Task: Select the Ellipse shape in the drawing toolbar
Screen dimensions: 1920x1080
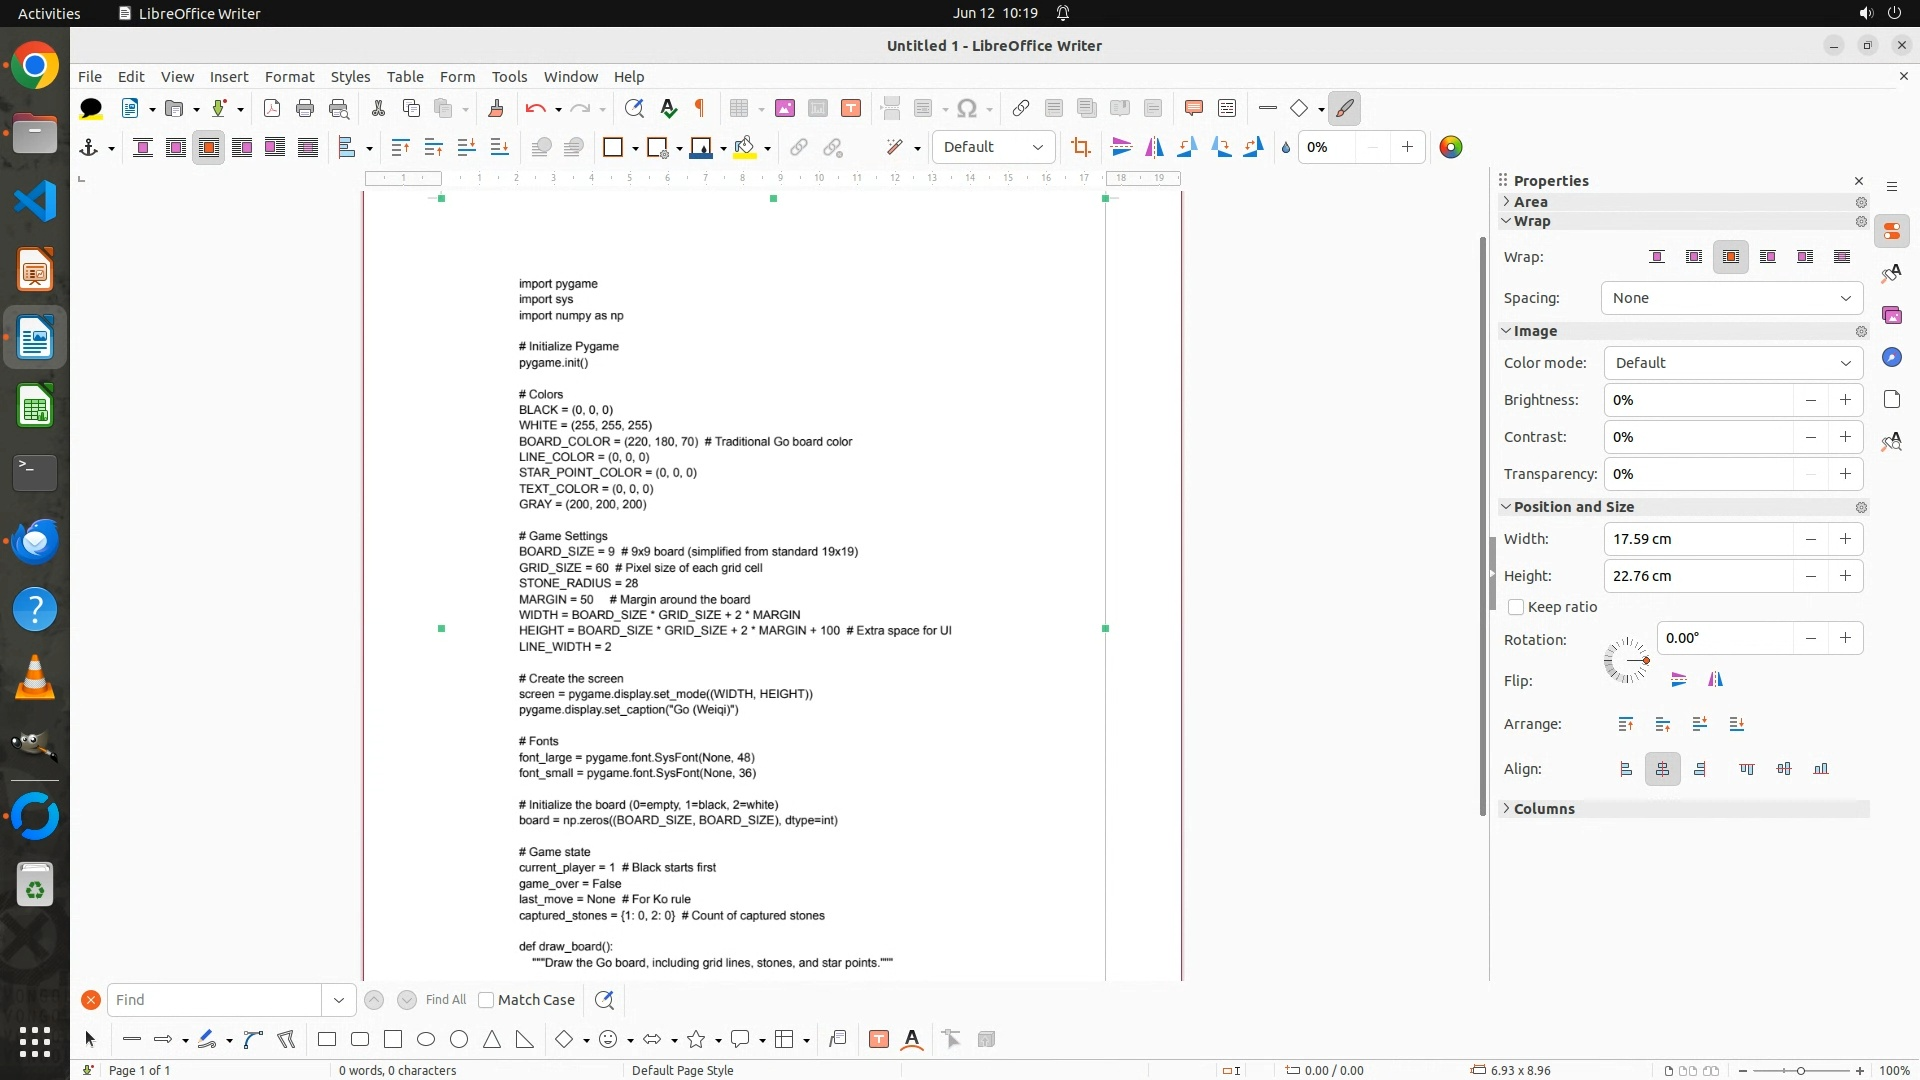Action: tap(426, 1040)
